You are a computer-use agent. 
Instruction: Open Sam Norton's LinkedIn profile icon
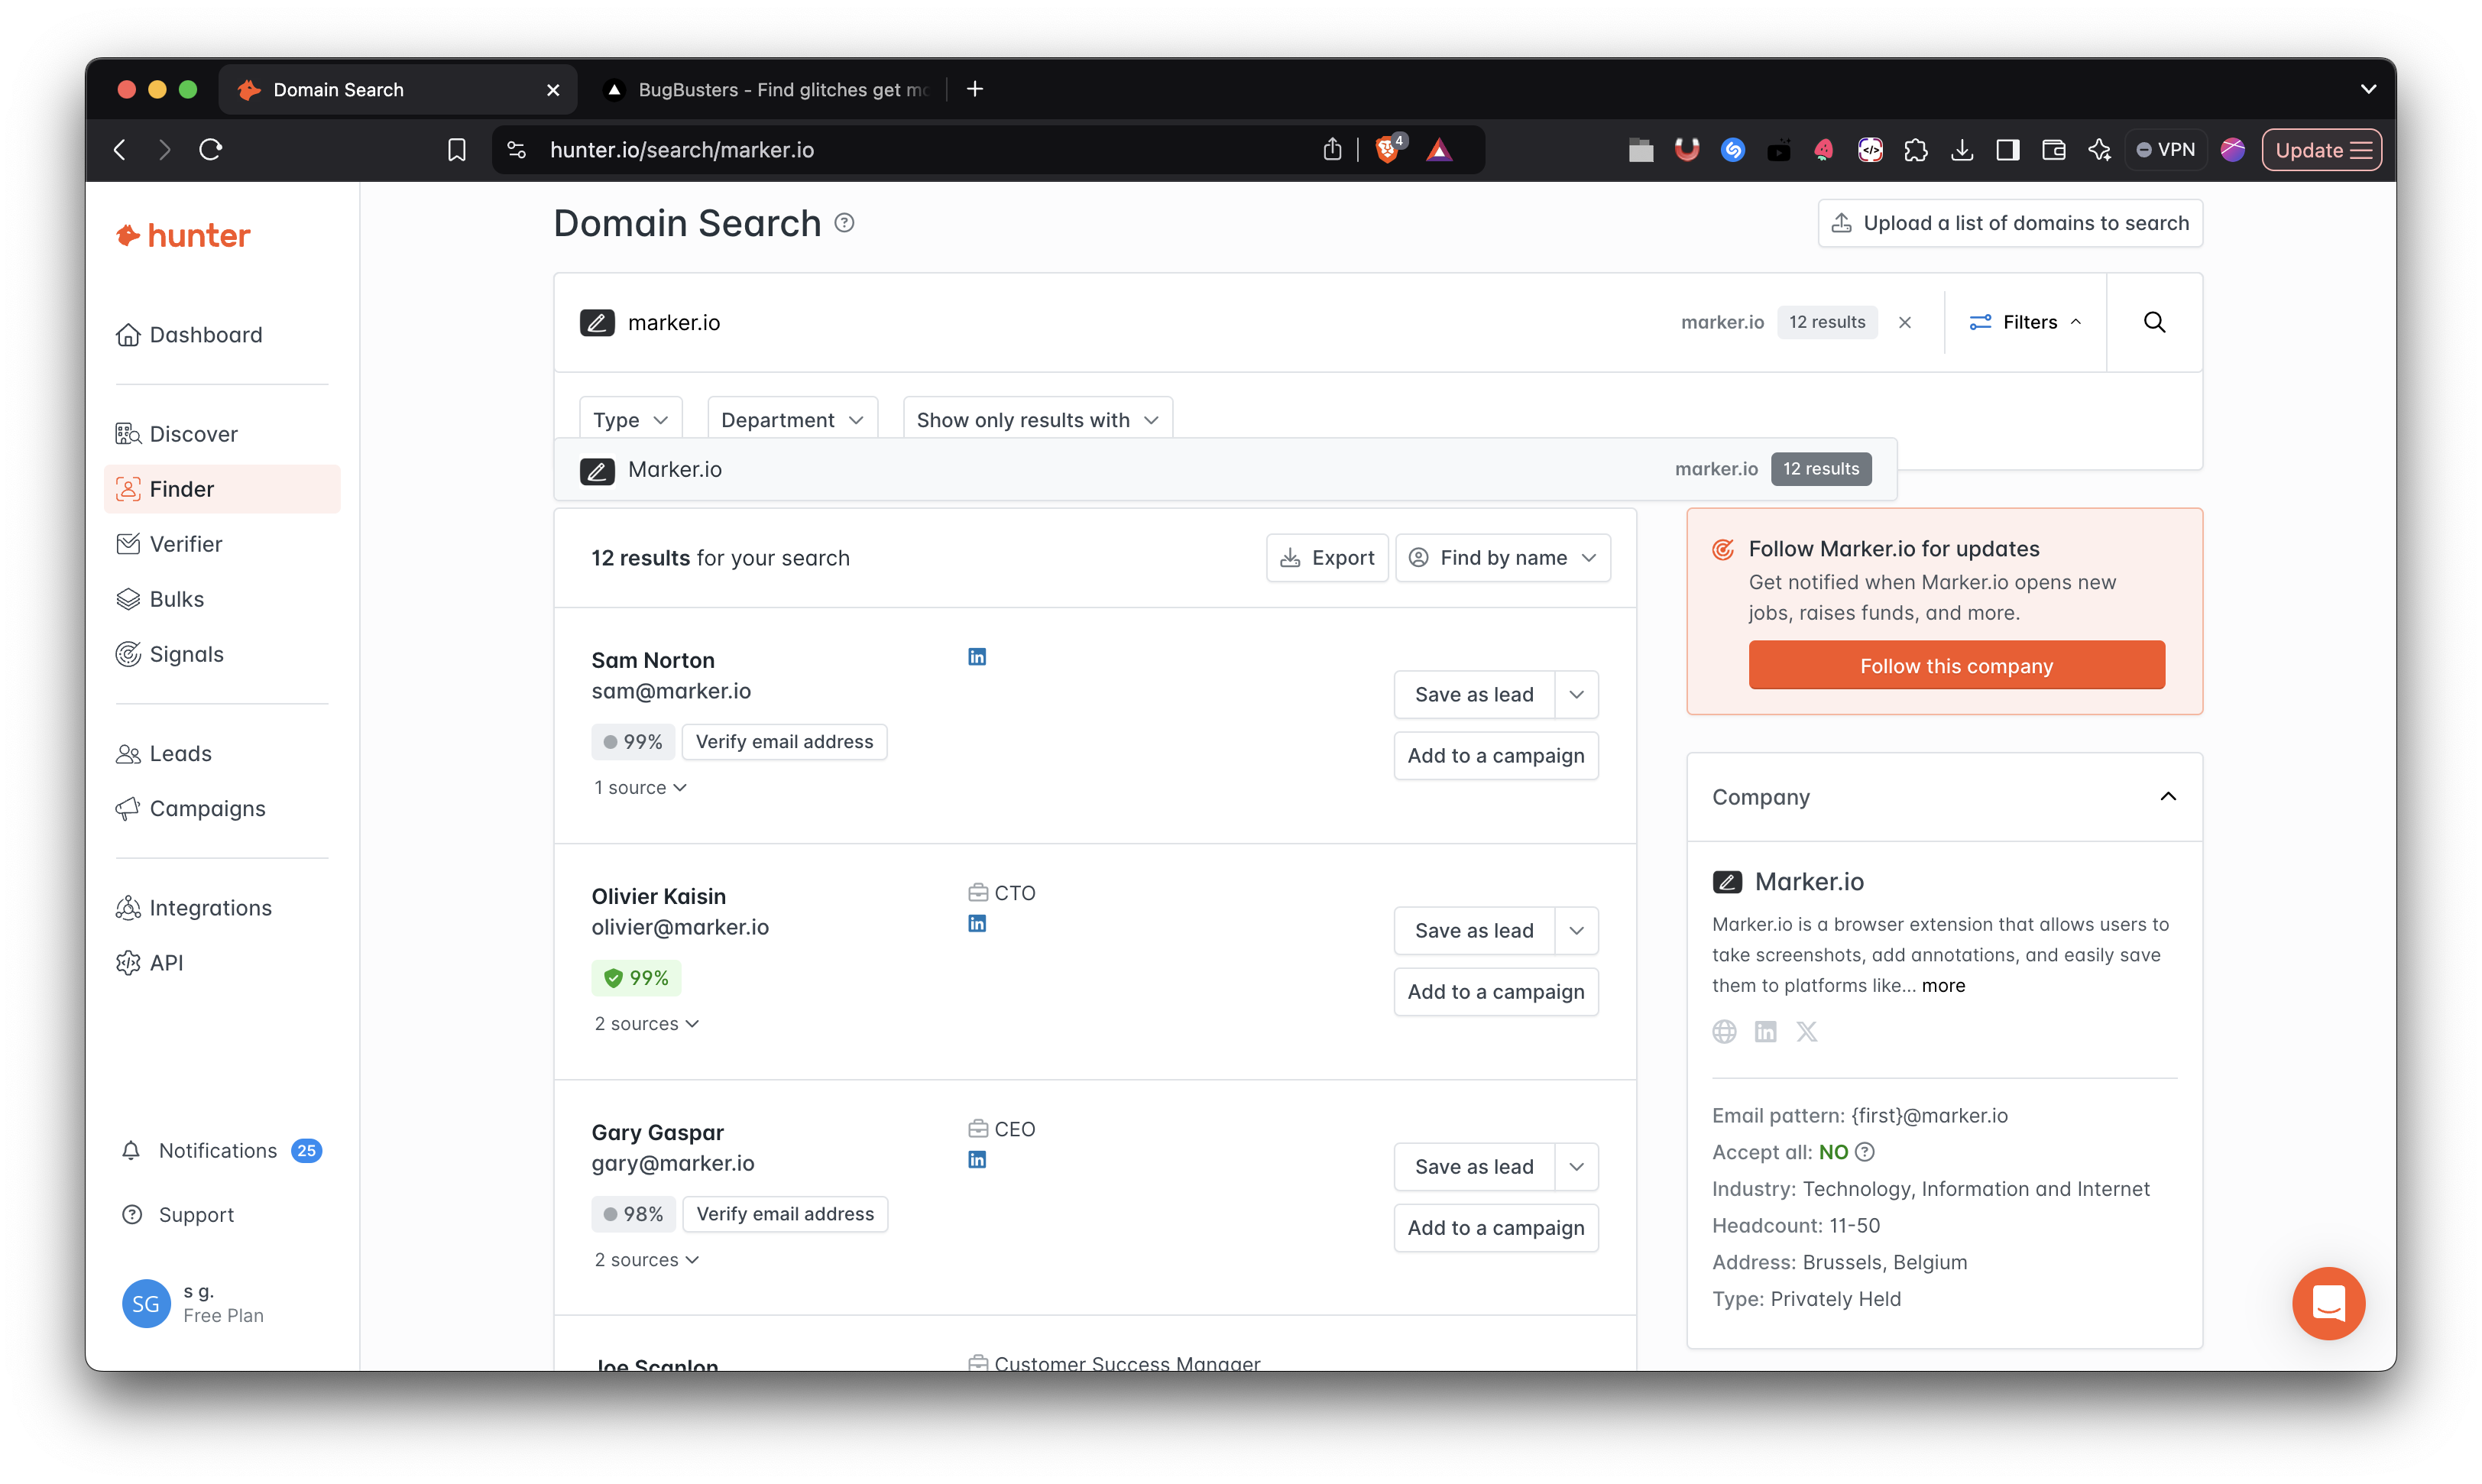[977, 657]
